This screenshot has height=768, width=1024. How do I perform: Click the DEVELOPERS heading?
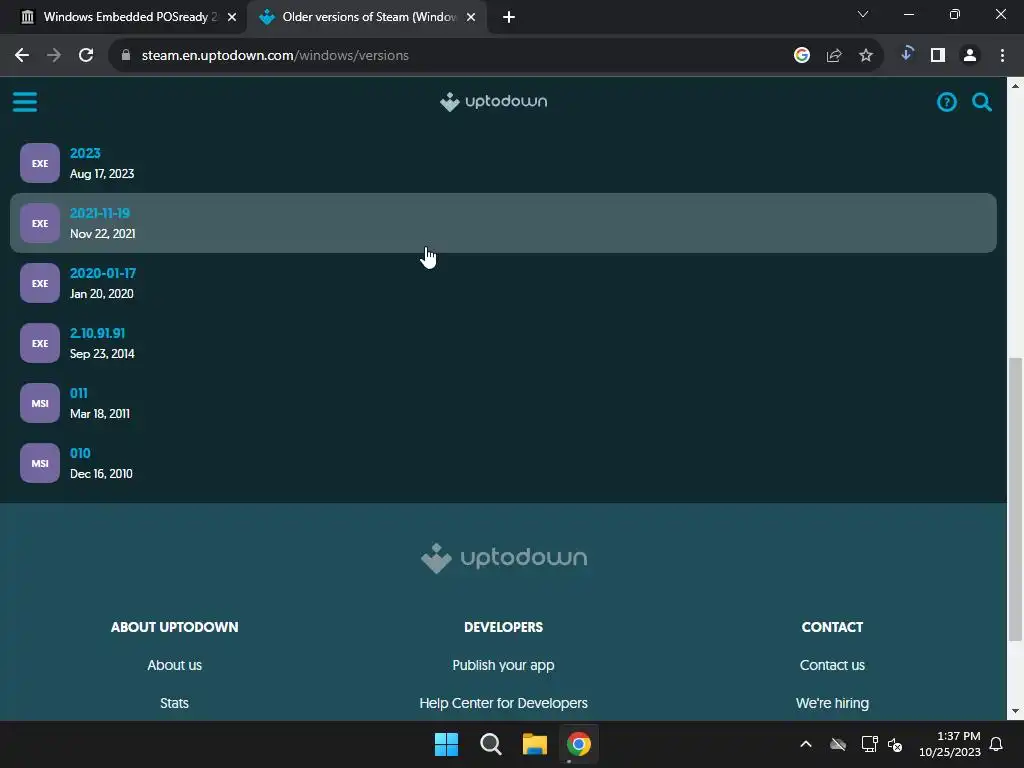click(504, 627)
